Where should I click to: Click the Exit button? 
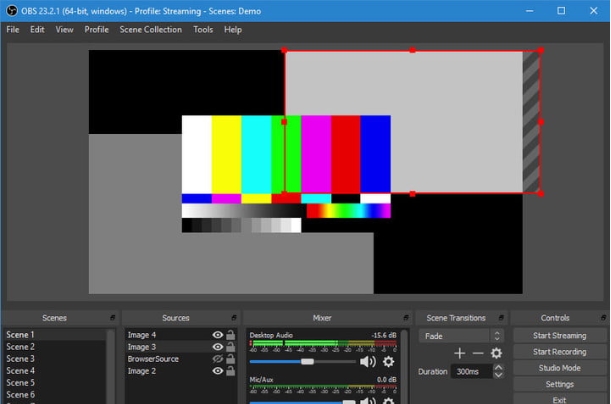[560, 399]
